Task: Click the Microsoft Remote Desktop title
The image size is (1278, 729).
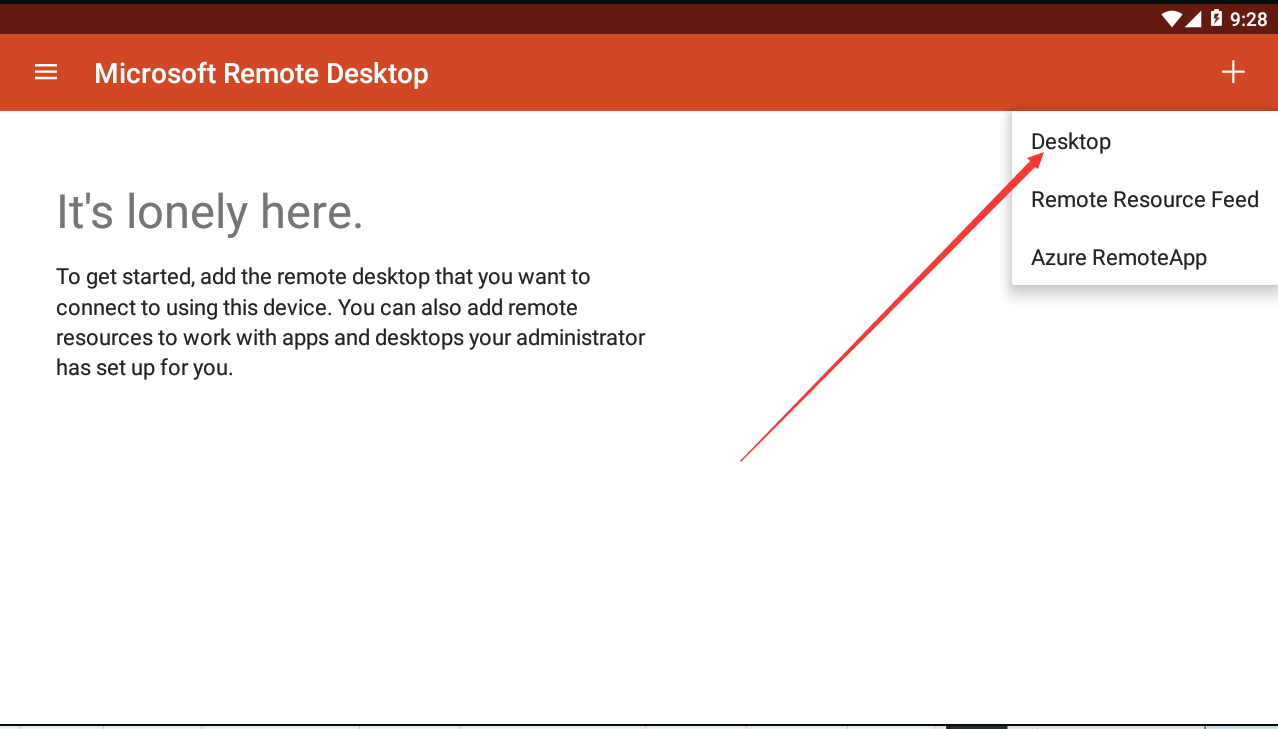Action: tap(261, 73)
